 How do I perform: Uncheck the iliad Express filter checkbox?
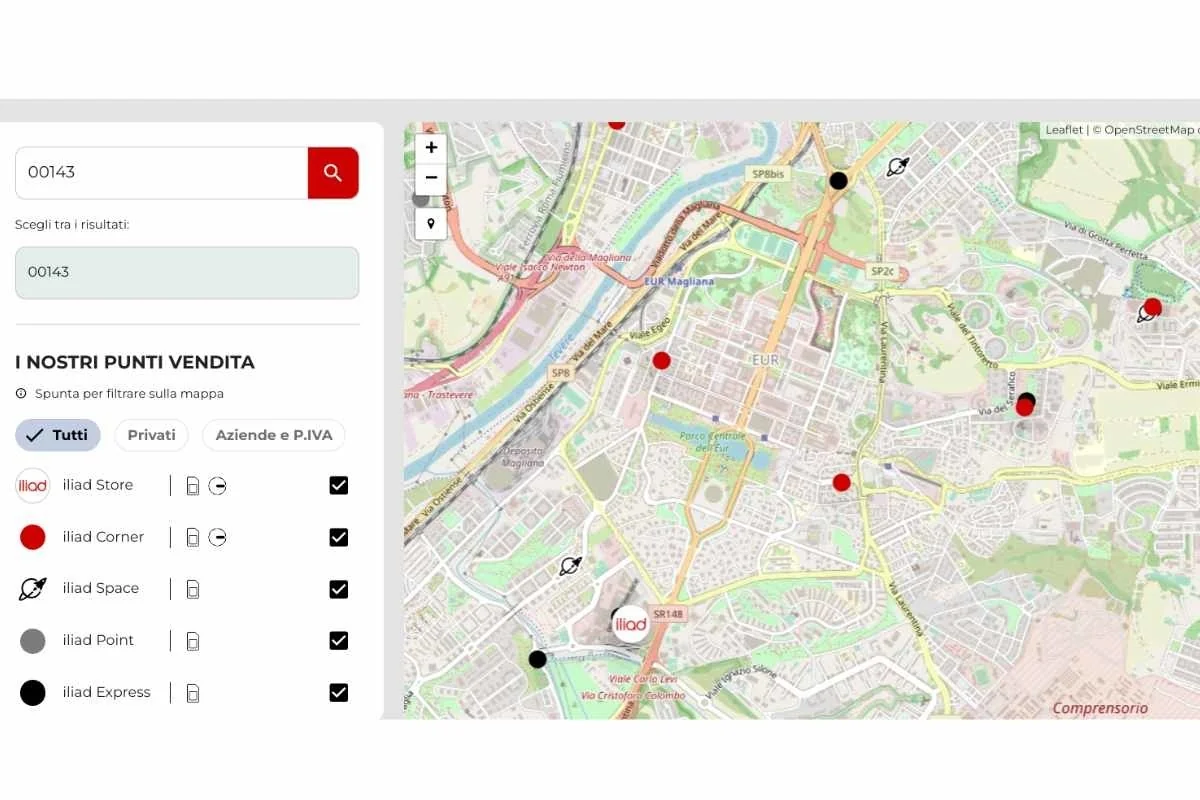(339, 692)
